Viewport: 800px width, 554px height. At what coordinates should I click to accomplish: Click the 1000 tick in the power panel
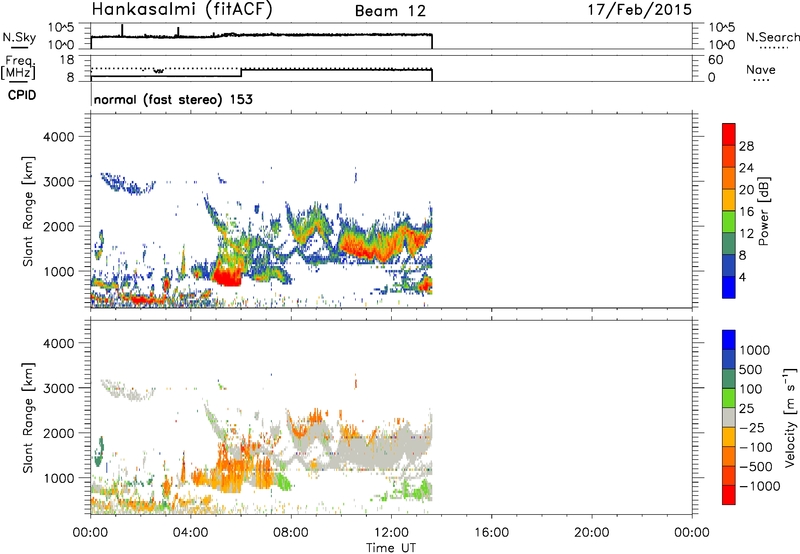[x=59, y=271]
